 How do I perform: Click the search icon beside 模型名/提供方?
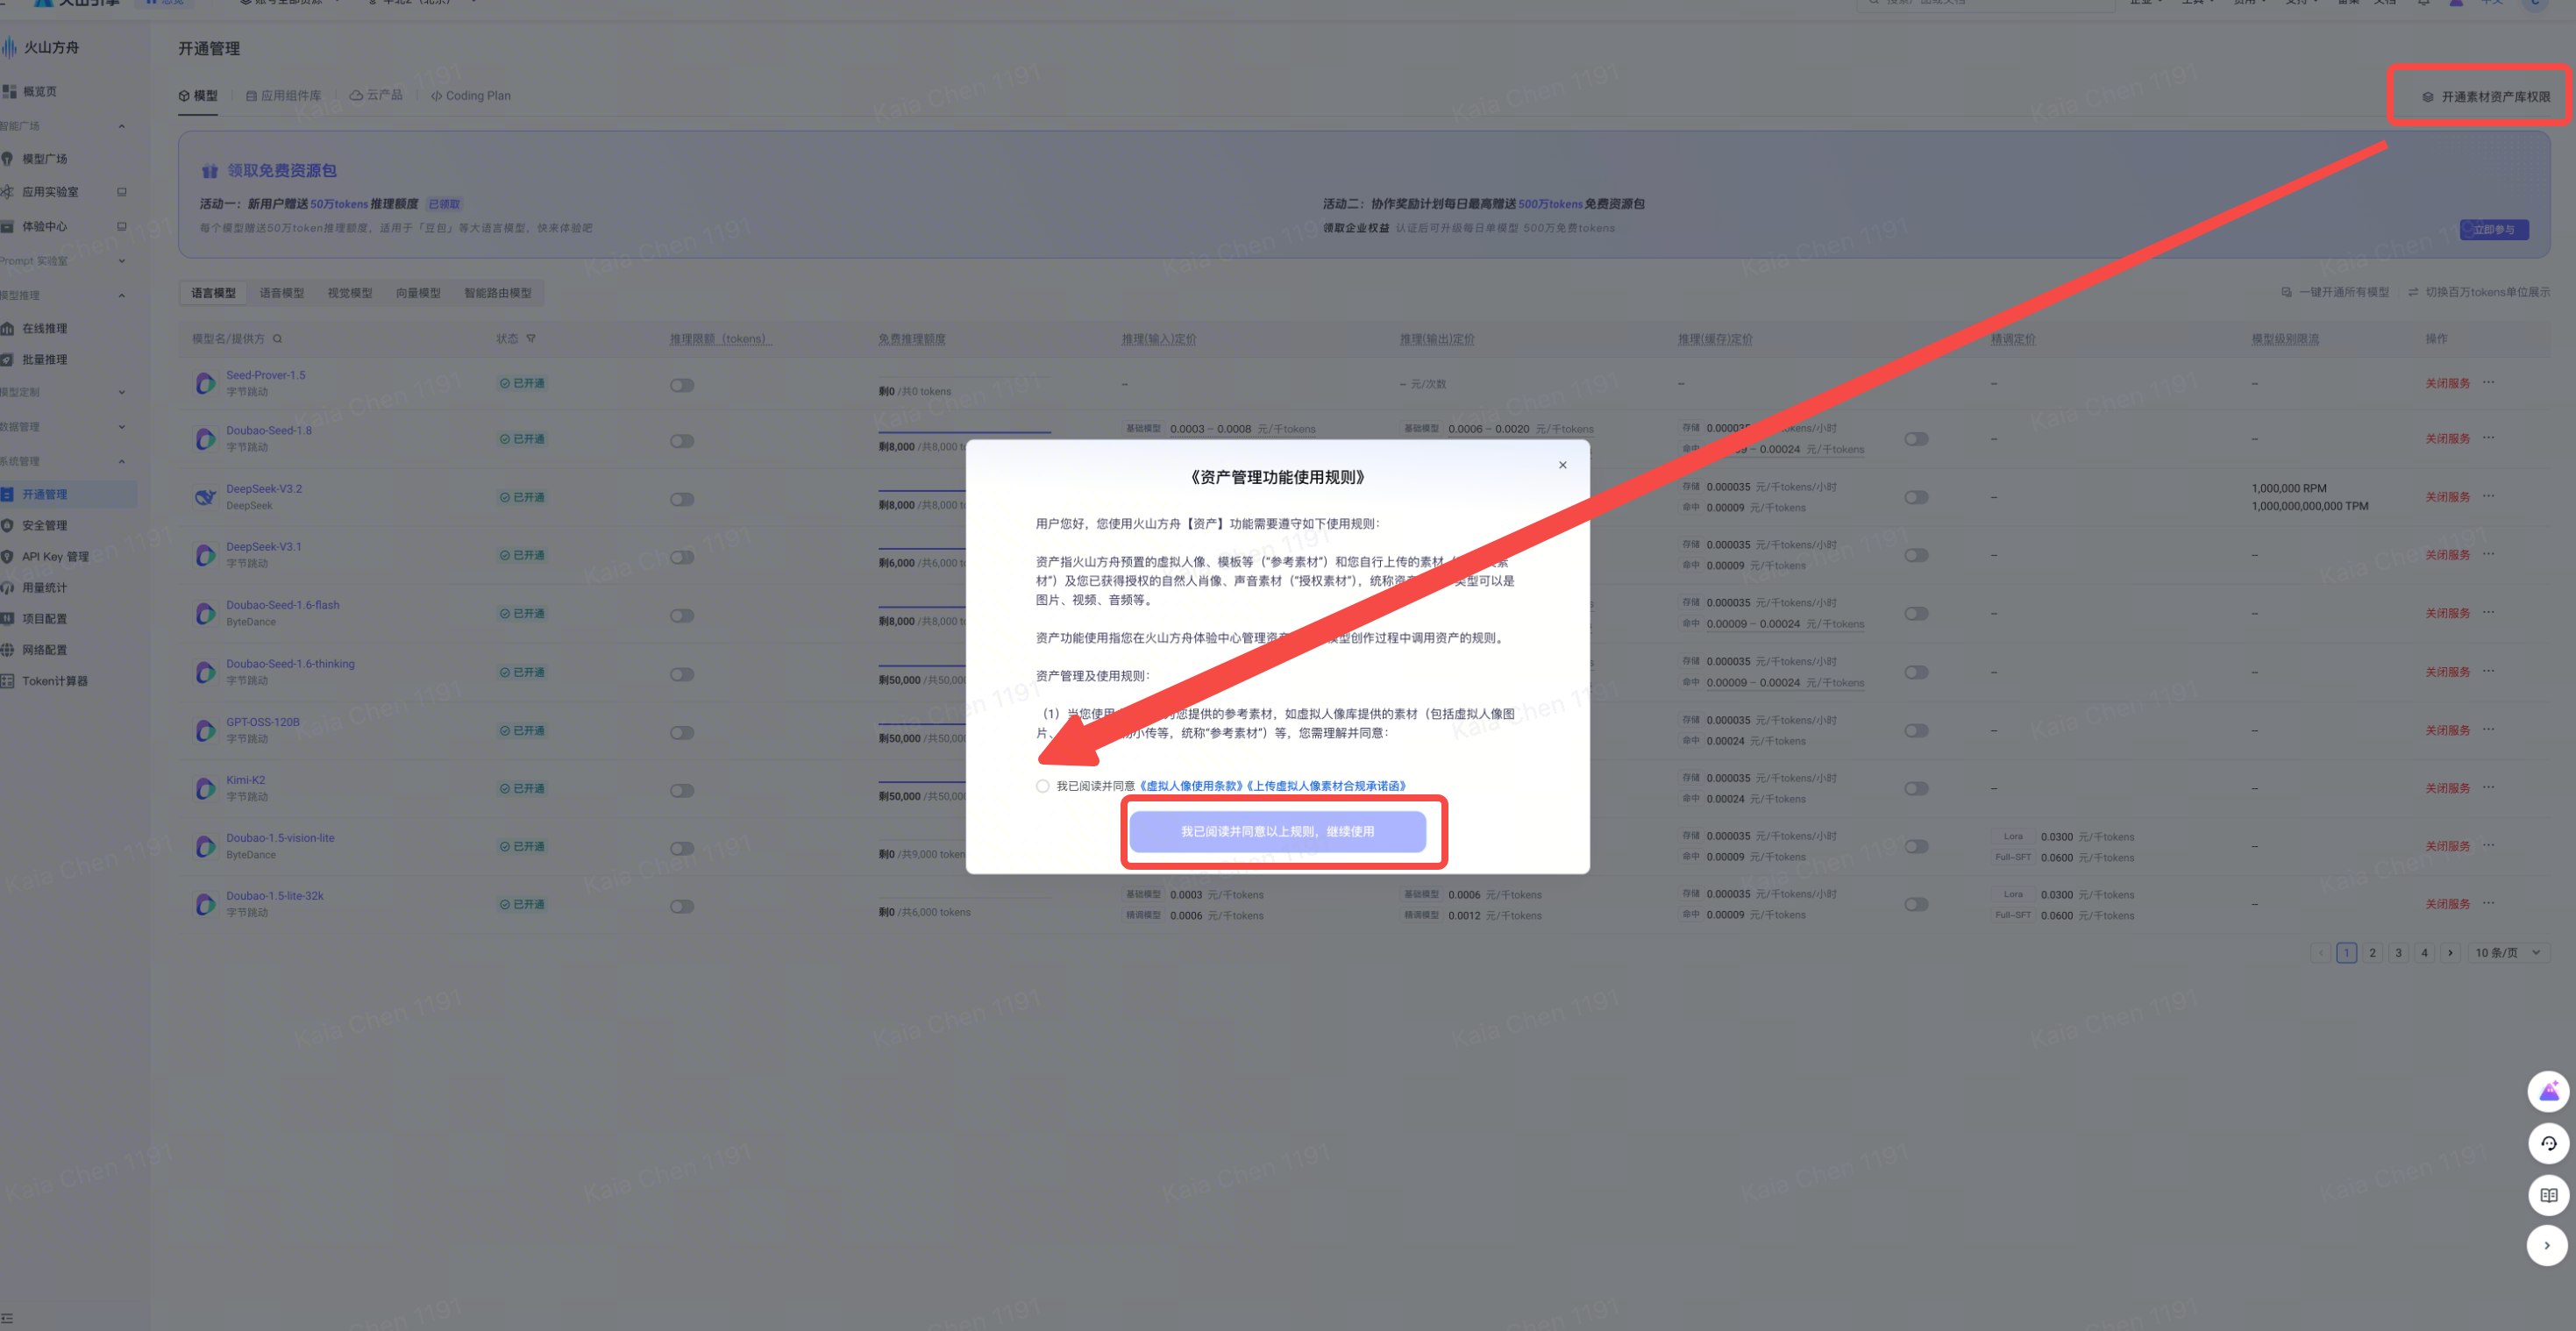[277, 339]
